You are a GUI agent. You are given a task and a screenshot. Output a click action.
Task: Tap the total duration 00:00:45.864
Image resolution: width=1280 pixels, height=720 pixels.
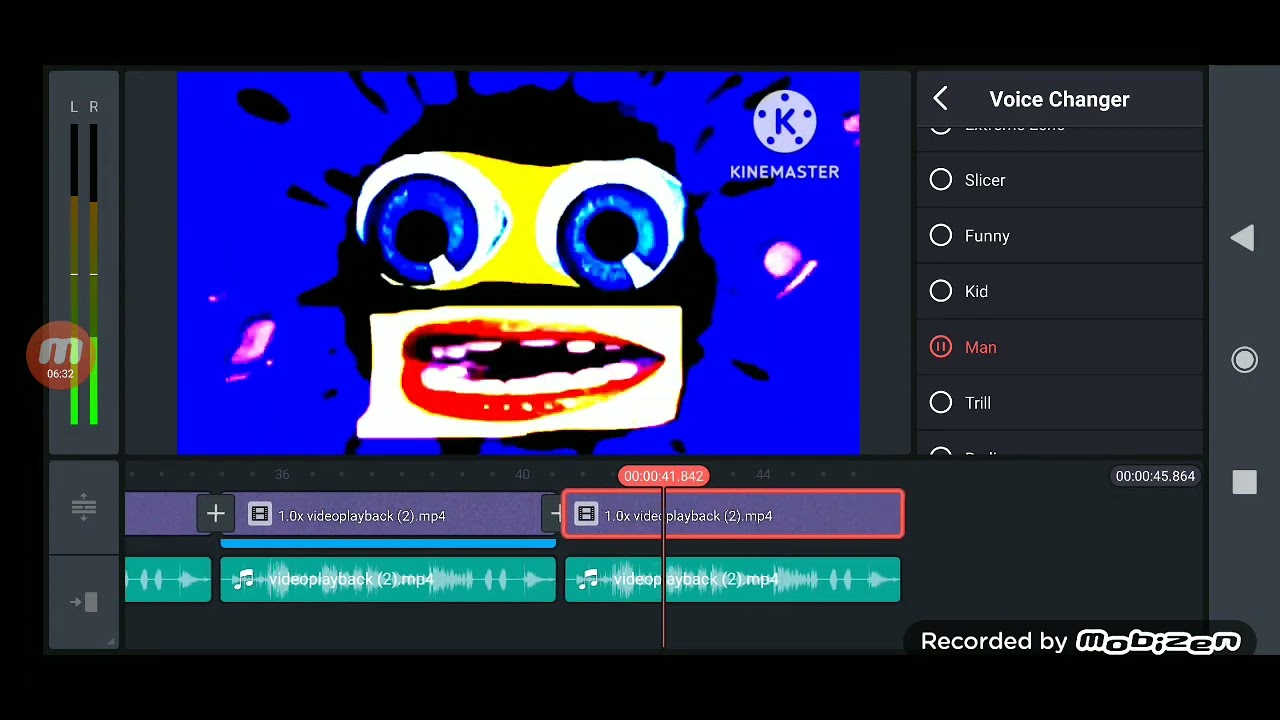(x=1155, y=476)
